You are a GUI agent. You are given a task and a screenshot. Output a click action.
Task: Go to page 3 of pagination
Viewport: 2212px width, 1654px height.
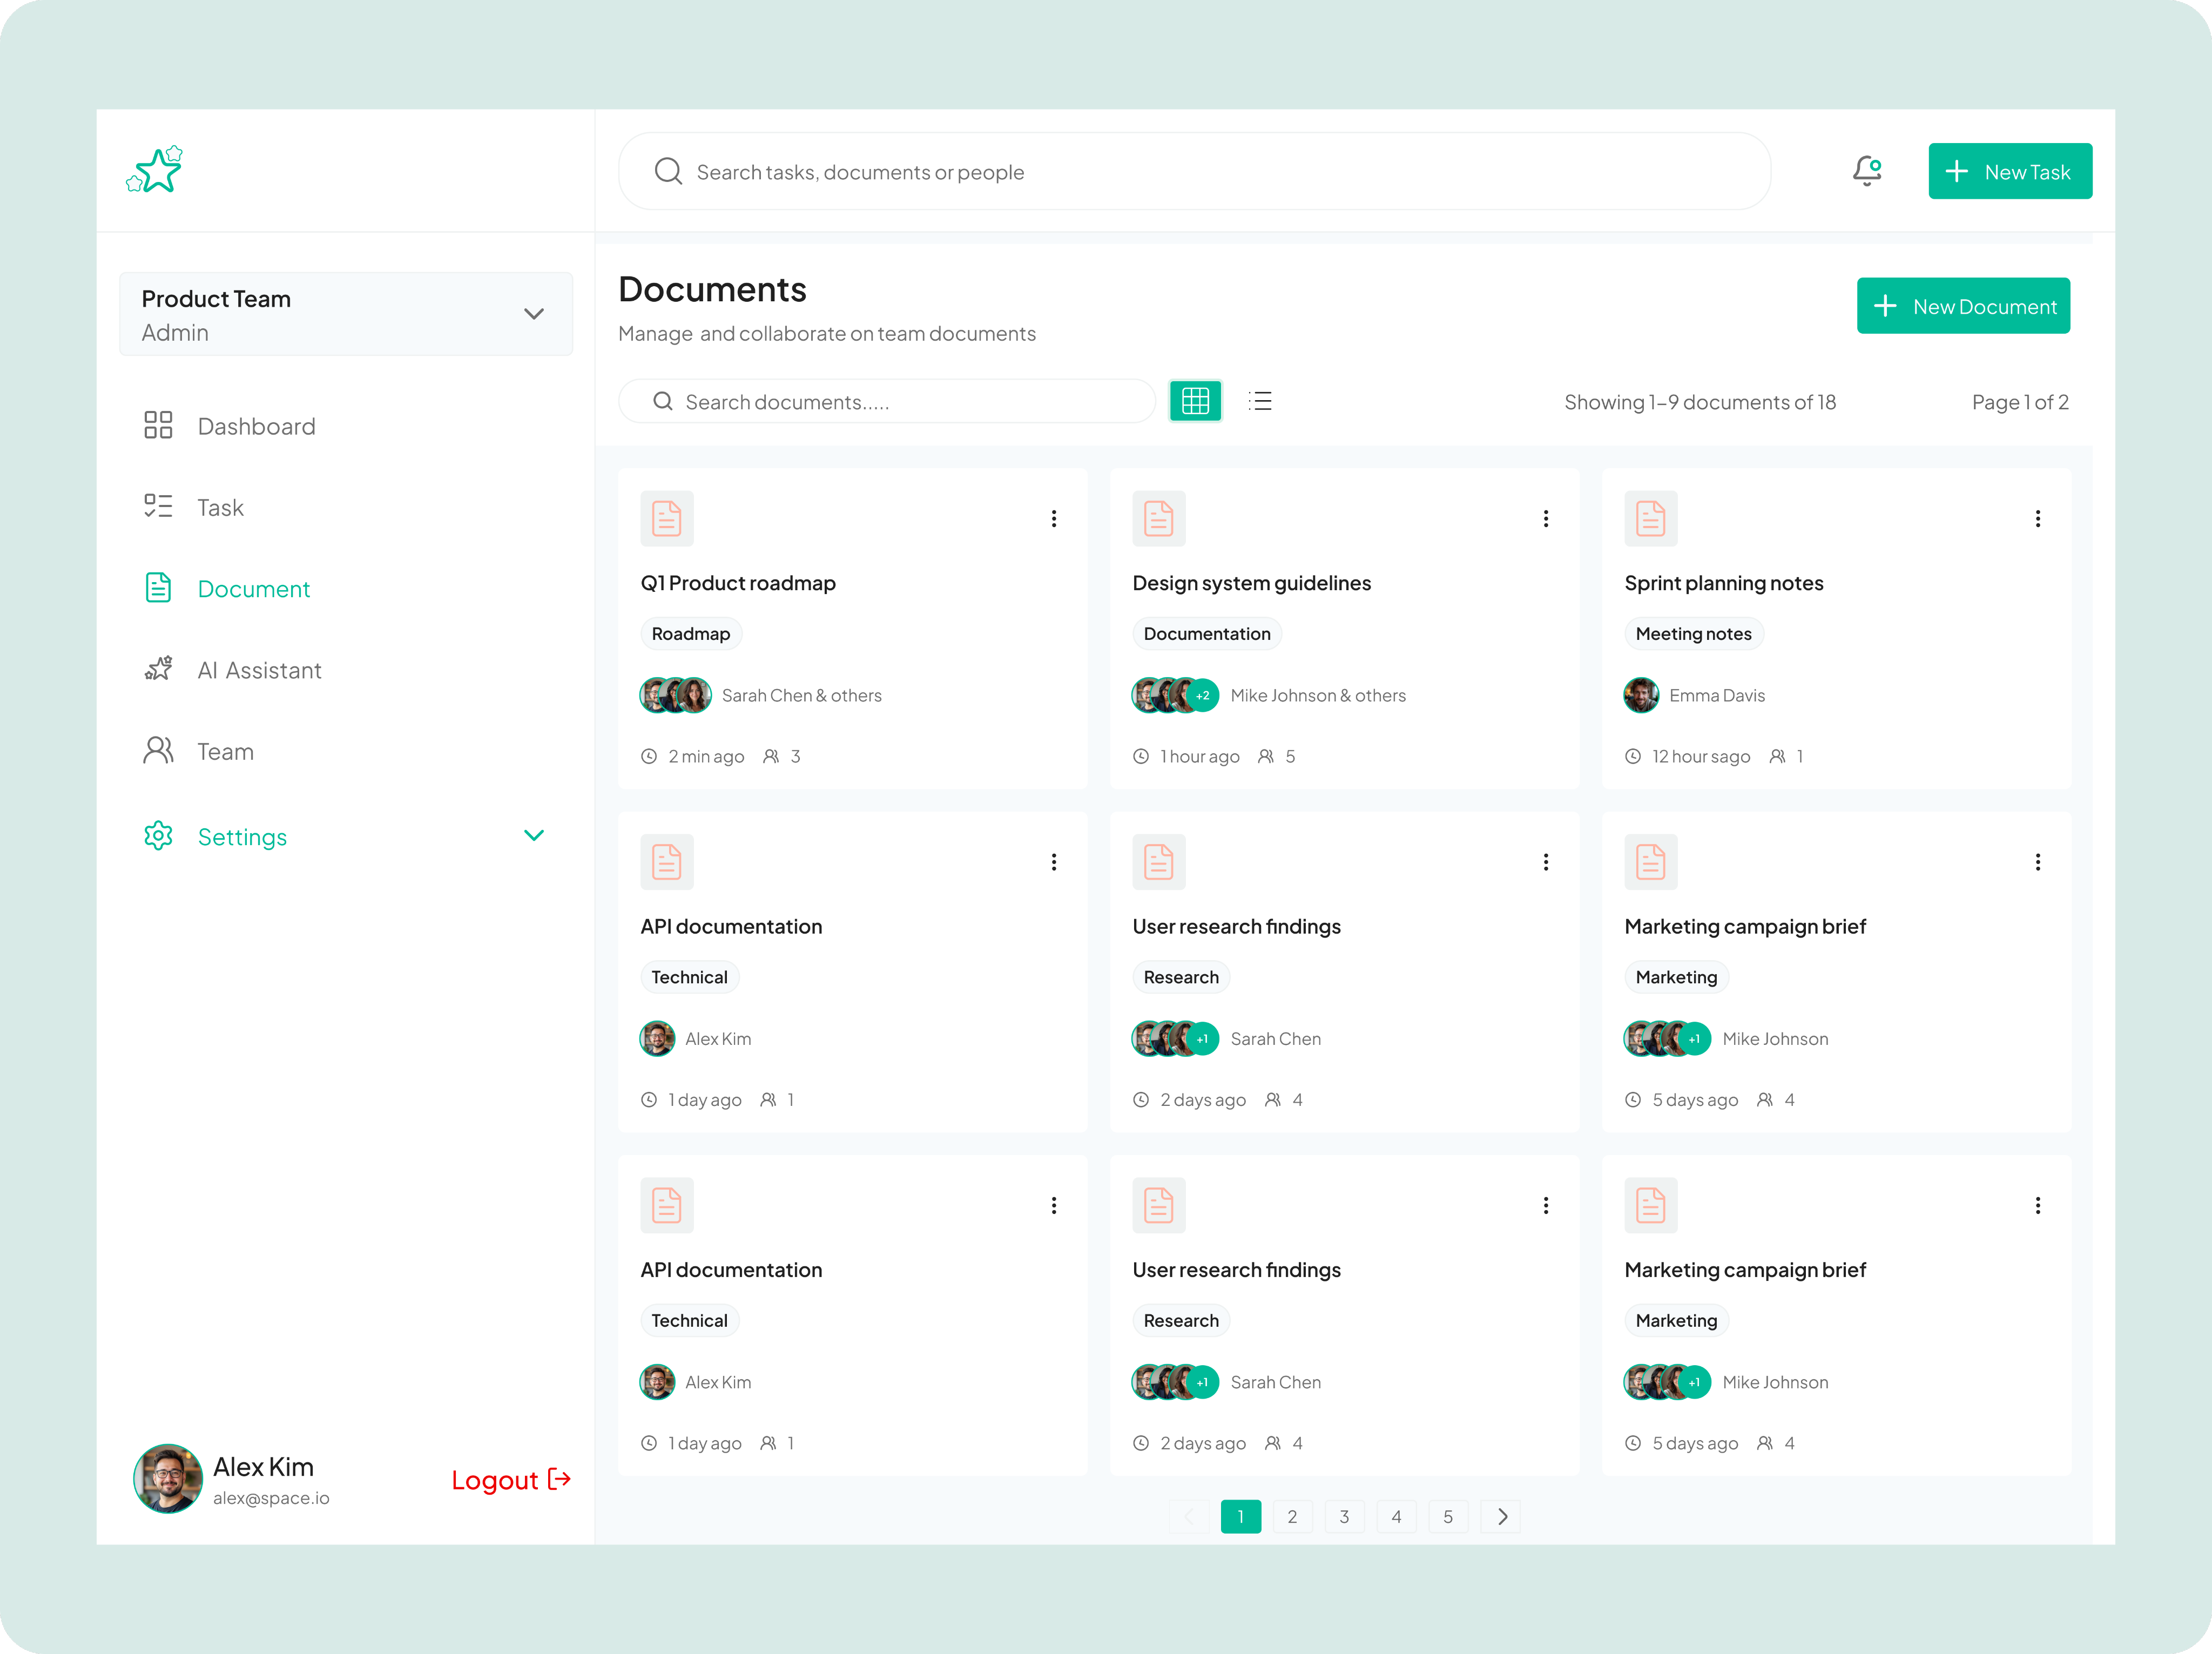click(x=1344, y=1516)
